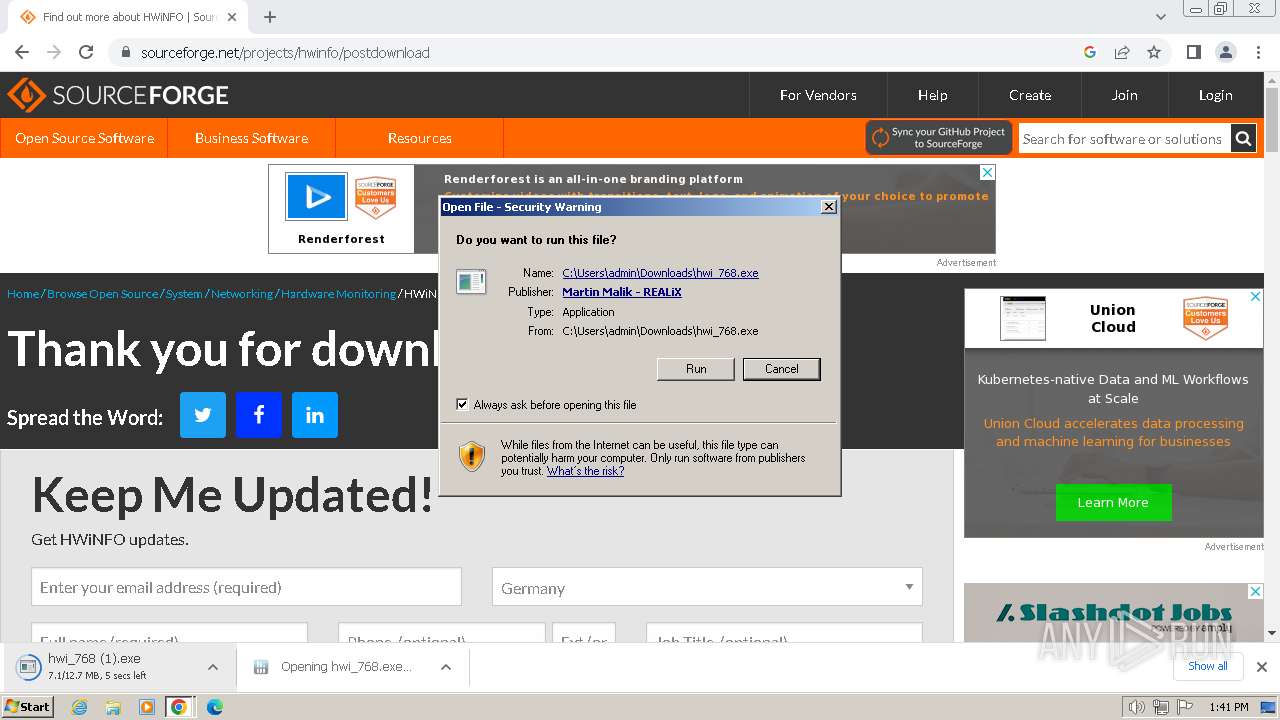
Task: Click Sync your GitHub Project button
Action: click(938, 138)
